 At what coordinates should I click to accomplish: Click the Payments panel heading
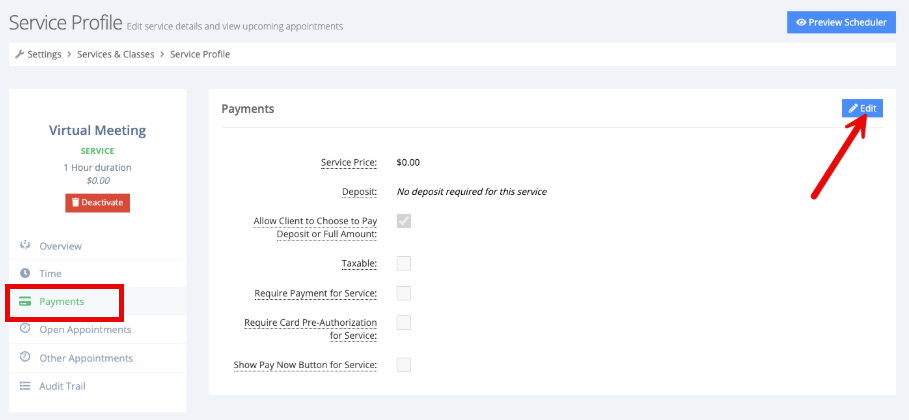click(x=248, y=108)
